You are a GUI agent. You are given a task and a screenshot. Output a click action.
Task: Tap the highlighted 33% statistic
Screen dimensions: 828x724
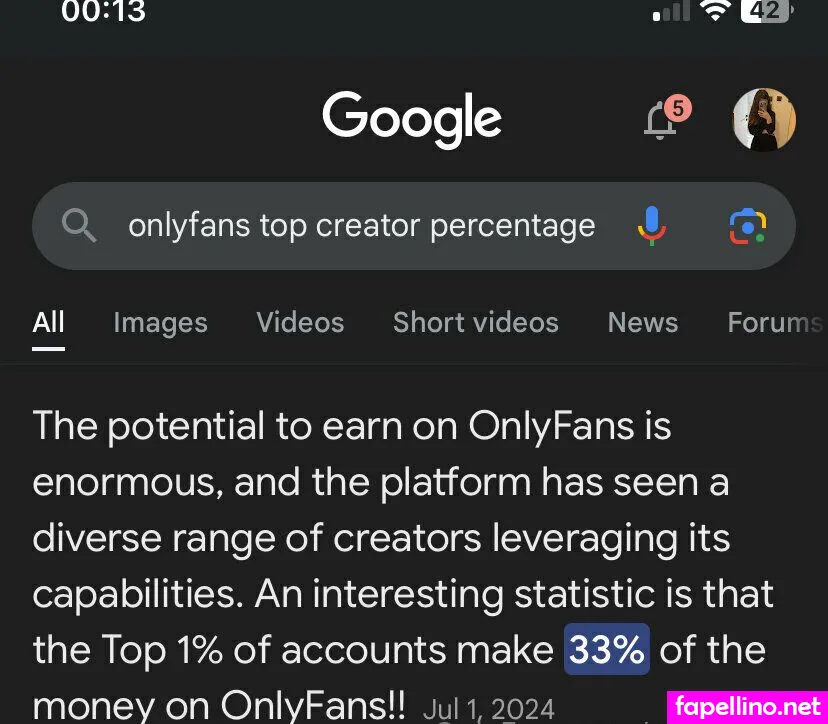pyautogui.click(x=607, y=650)
